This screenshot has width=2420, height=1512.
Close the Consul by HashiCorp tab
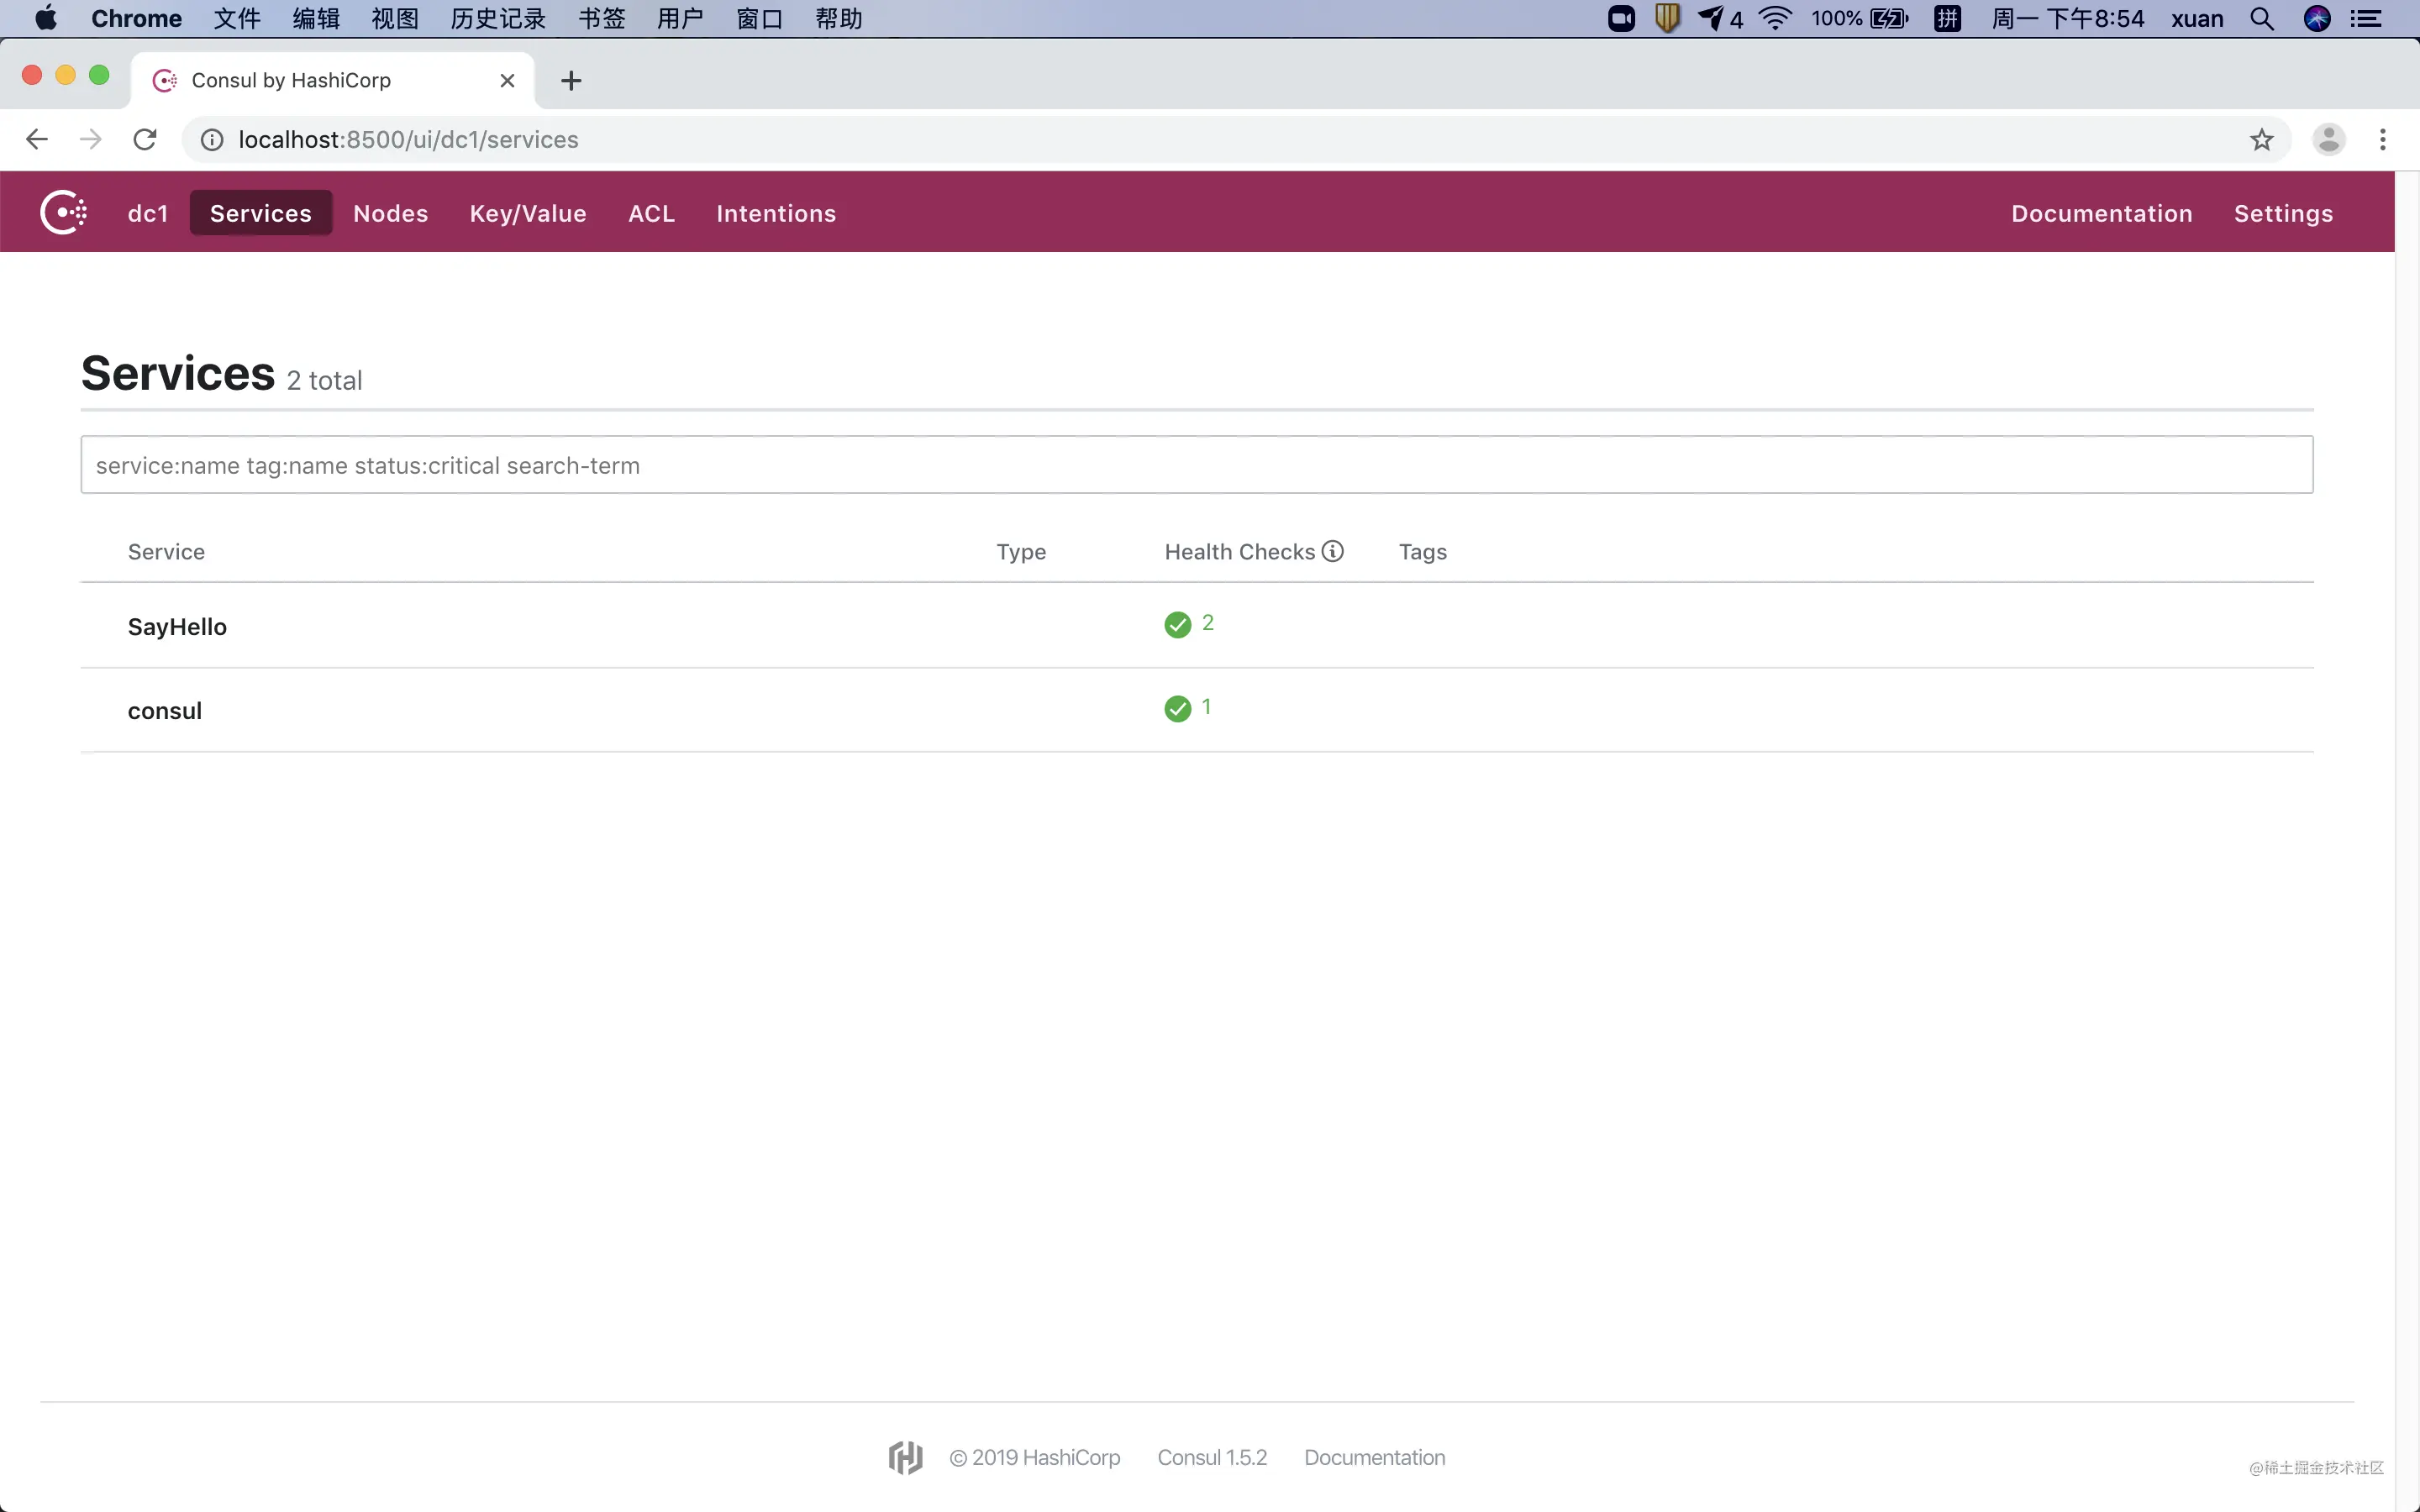pyautogui.click(x=507, y=80)
